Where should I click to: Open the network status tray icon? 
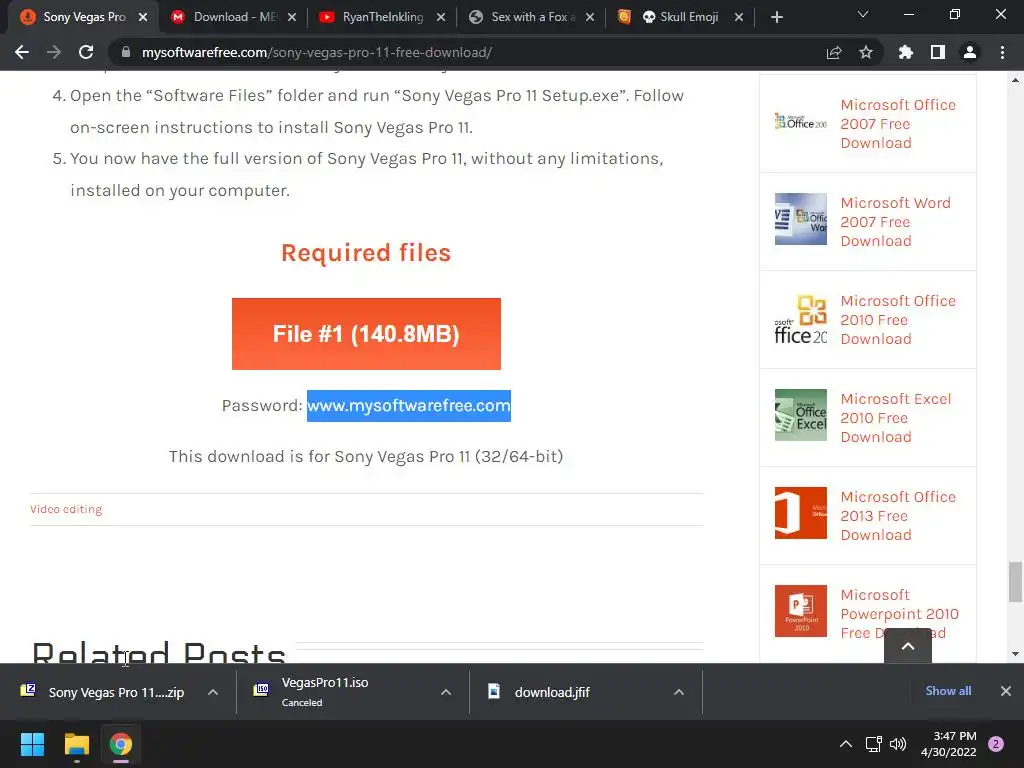coord(874,744)
